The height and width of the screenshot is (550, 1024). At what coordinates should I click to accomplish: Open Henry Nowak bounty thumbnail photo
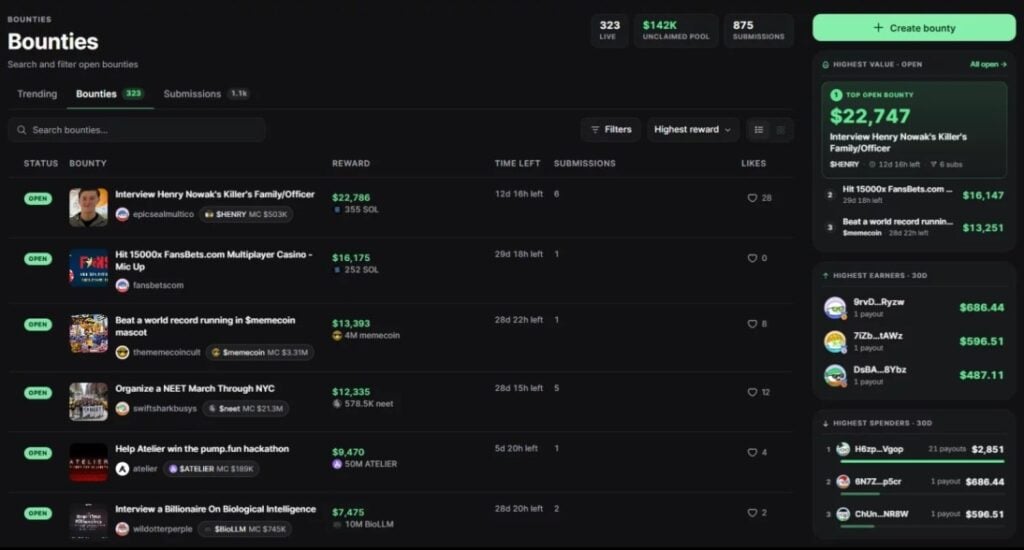(89, 207)
